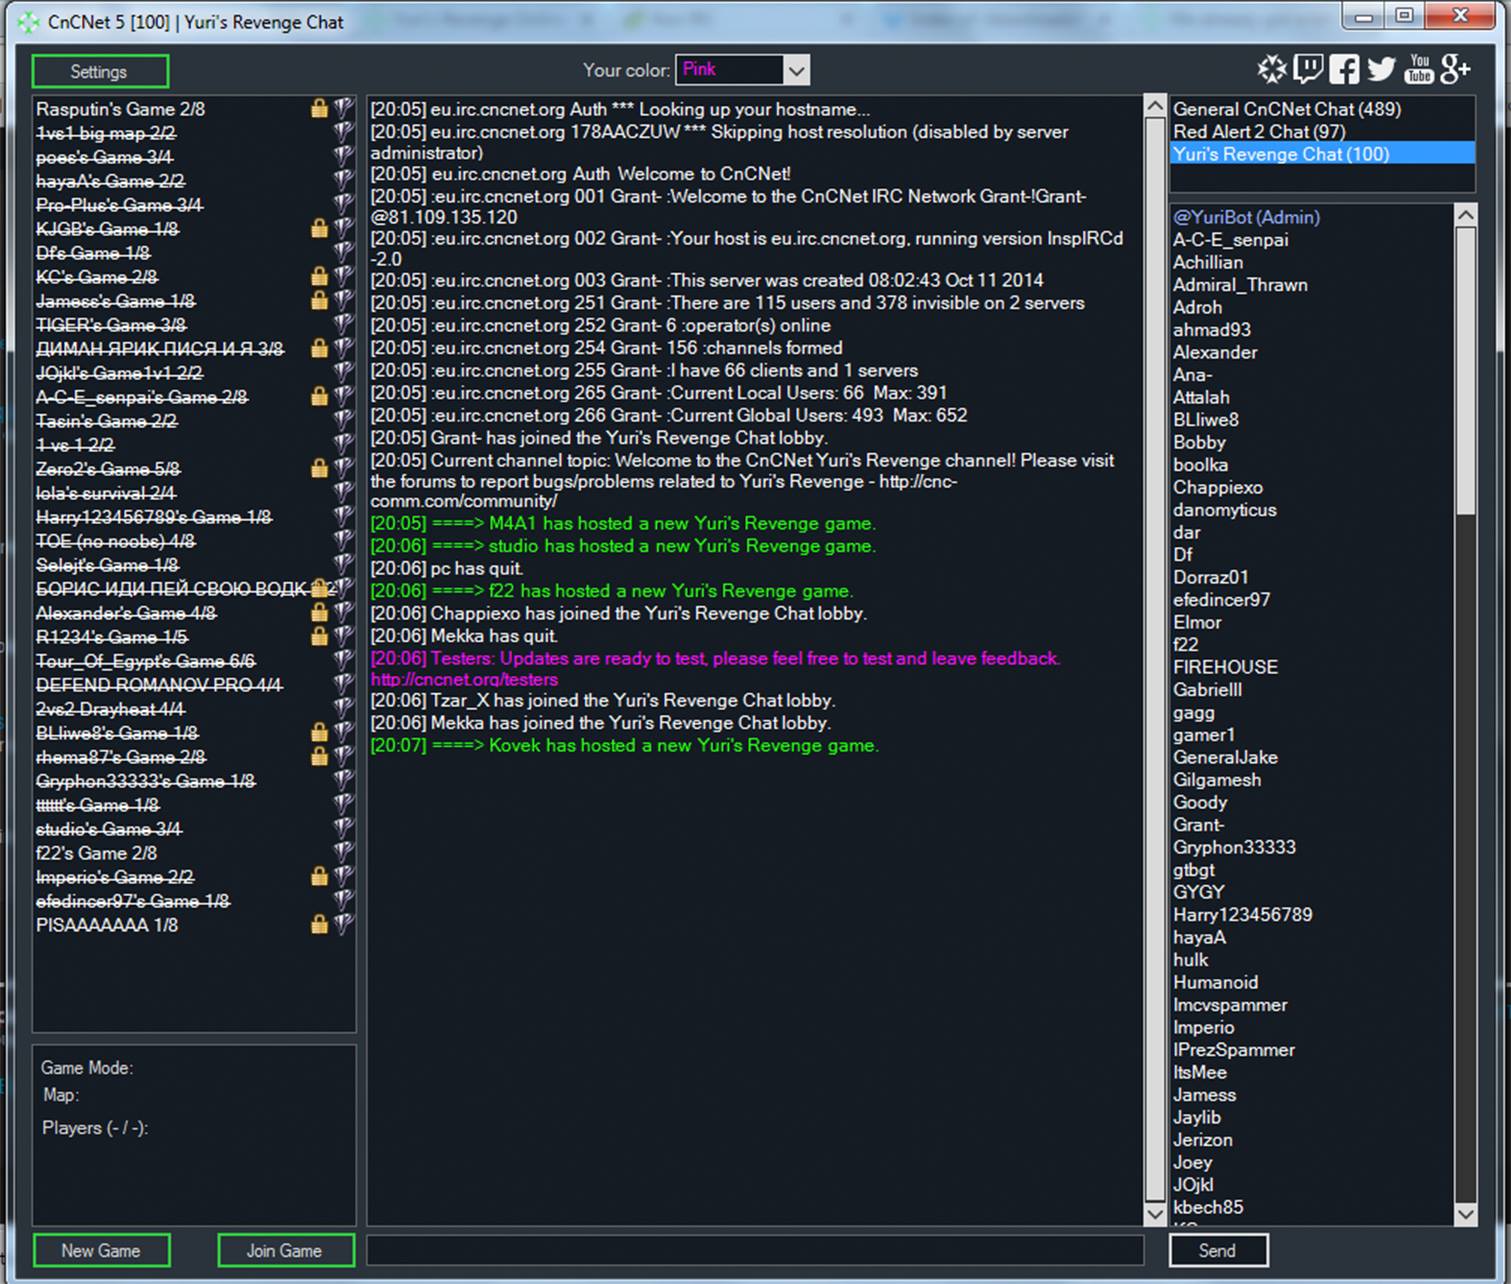This screenshot has height=1284, width=1511.
Task: Click the game icon on f22's Game row
Action: [343, 852]
